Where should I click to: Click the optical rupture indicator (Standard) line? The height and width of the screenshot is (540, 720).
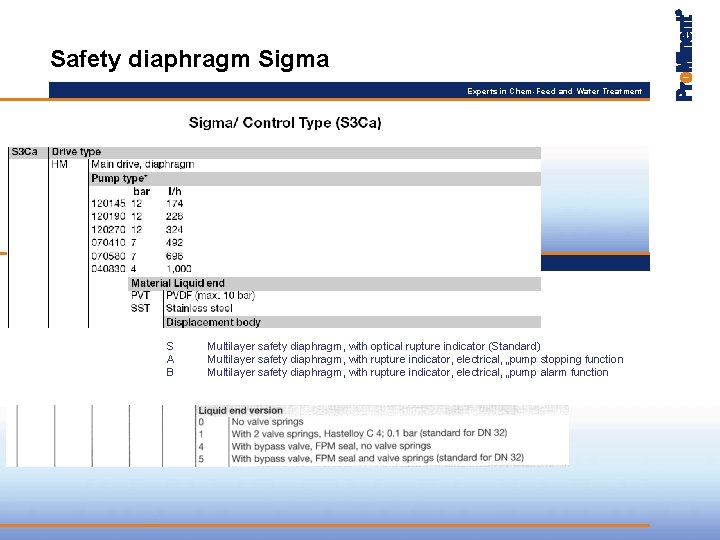tap(374, 346)
